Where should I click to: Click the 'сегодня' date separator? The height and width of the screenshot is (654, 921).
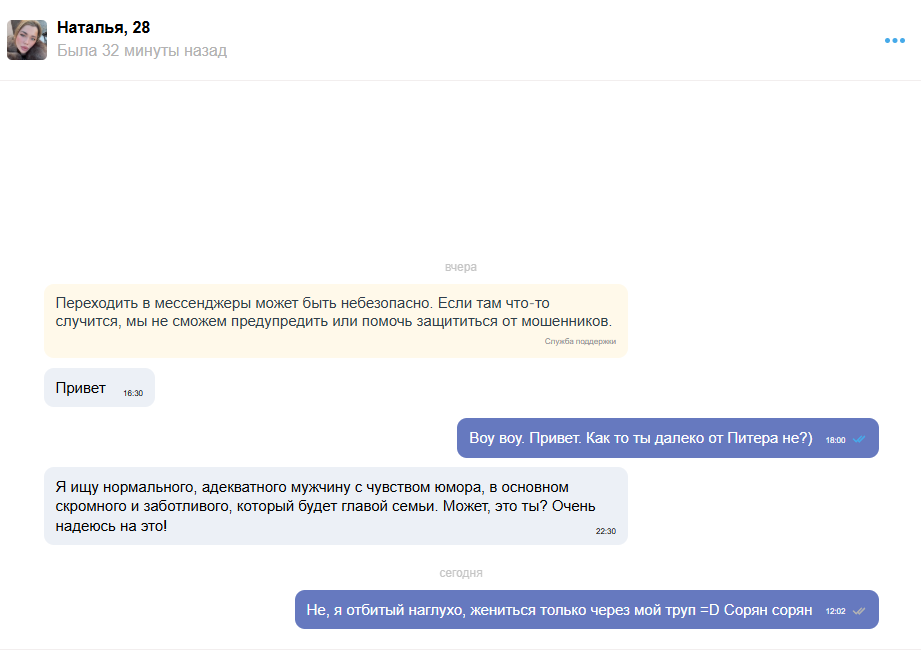461,573
